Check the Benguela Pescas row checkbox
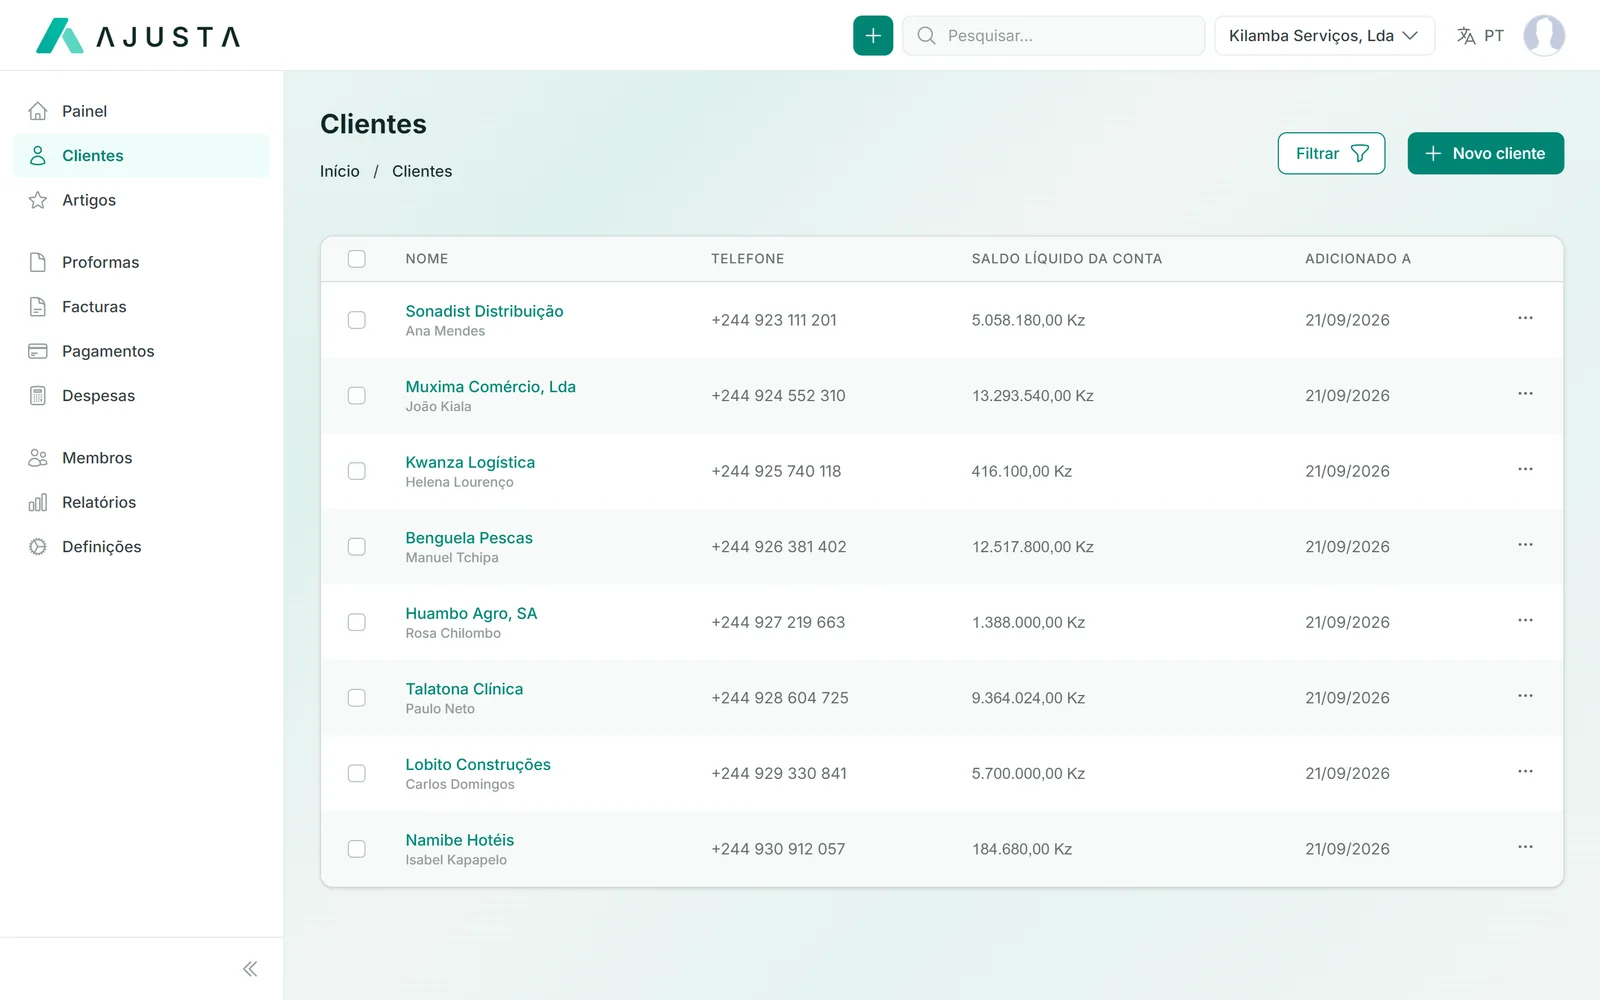This screenshot has width=1600, height=1000. [356, 547]
